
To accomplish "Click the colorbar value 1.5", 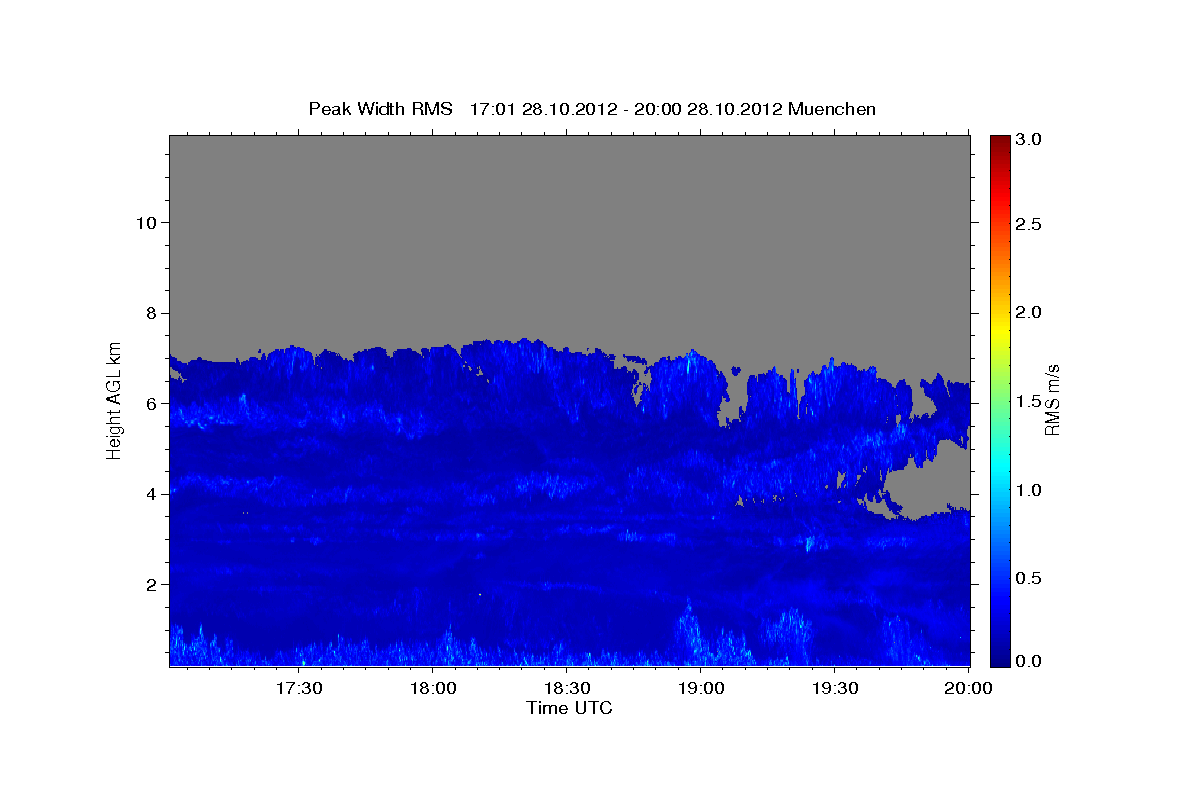I will (x=1029, y=402).
